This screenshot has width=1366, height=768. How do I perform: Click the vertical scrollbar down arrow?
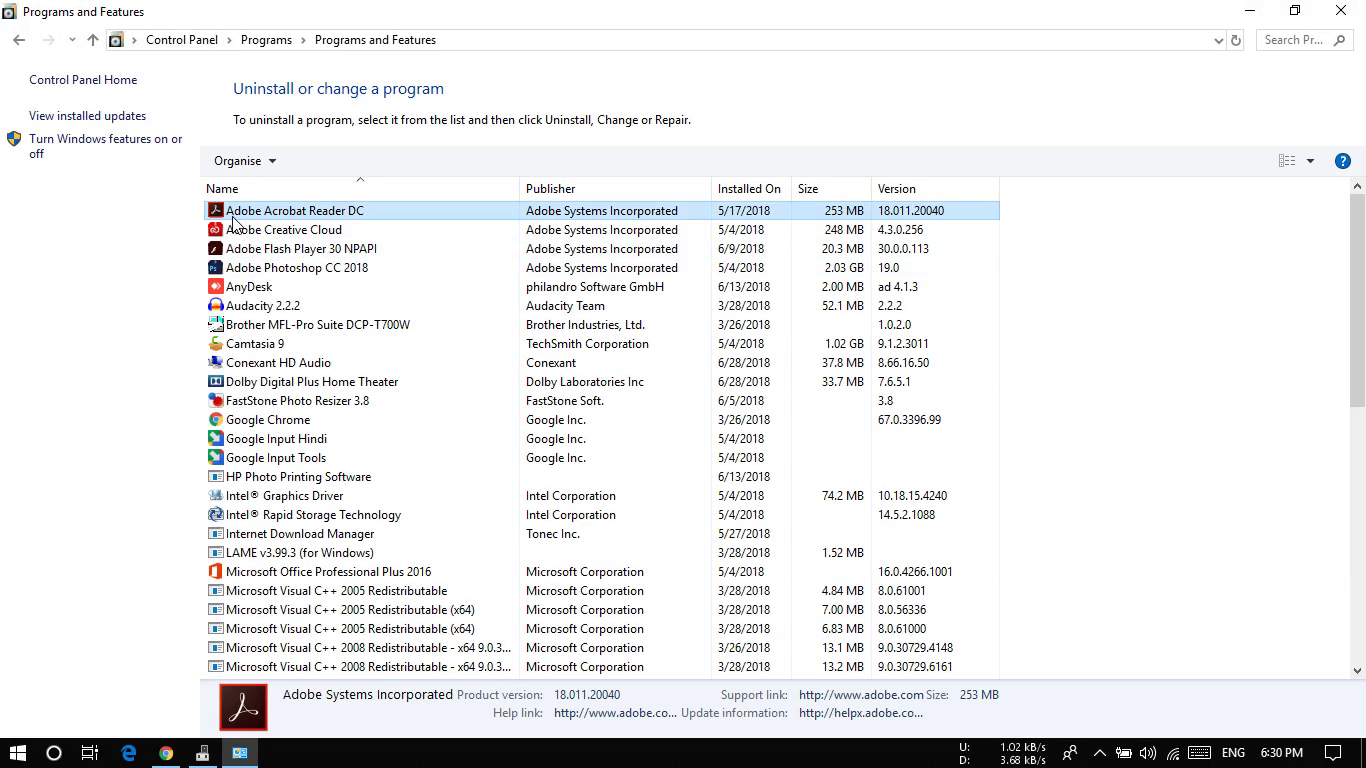1357,670
